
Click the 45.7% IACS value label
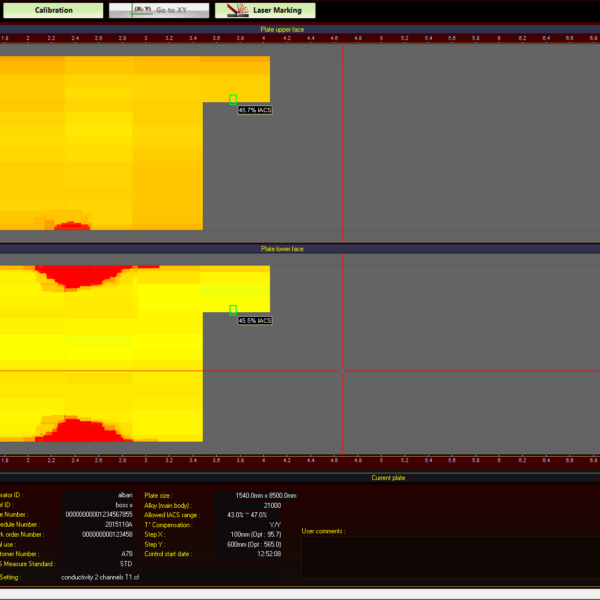pyautogui.click(x=255, y=110)
